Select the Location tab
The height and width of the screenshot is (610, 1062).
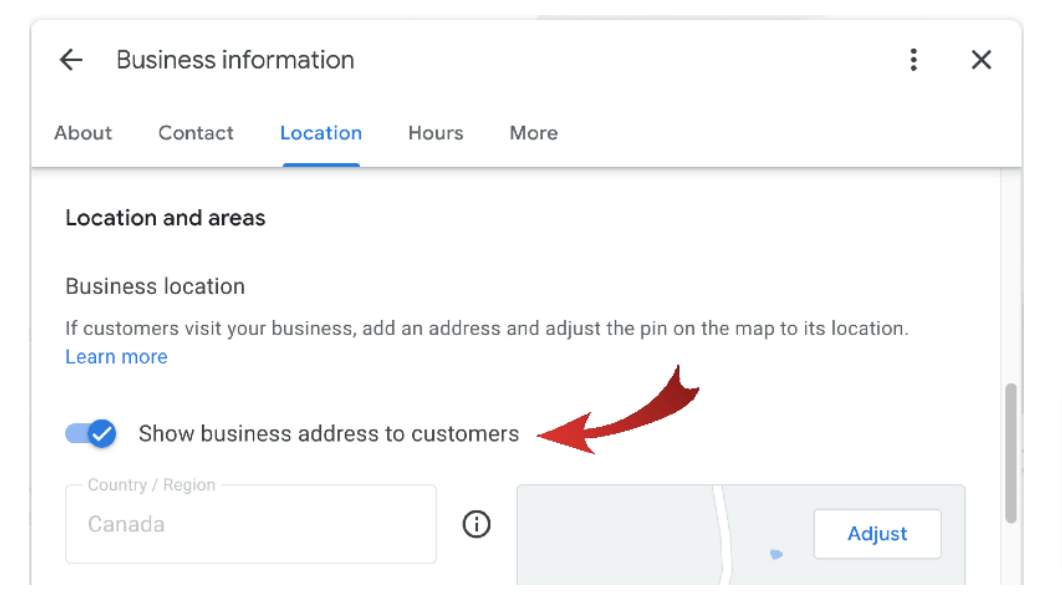tap(320, 133)
